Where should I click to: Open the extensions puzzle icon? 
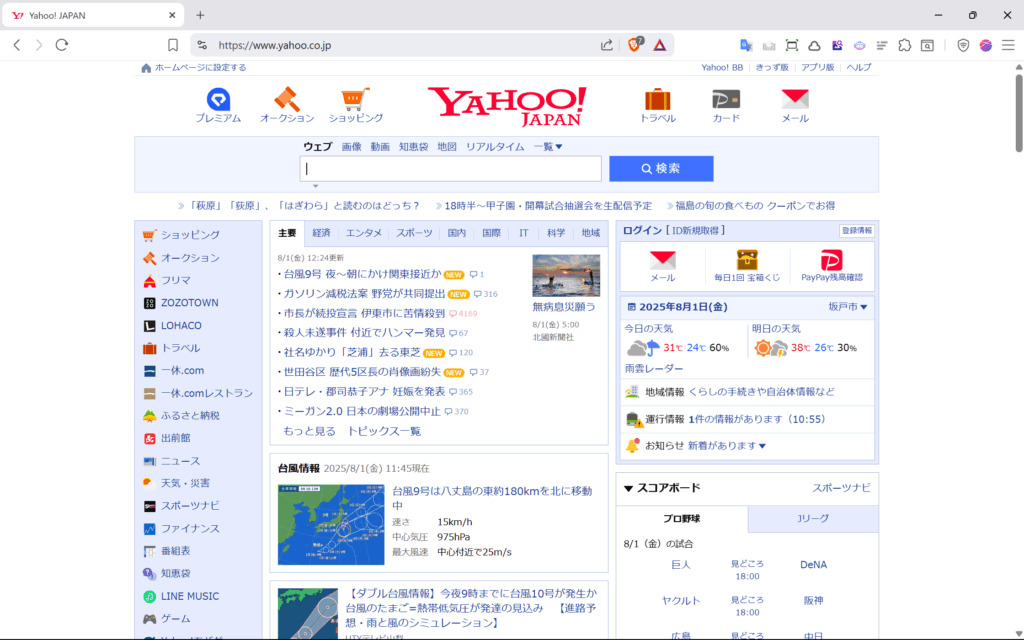[904, 45]
